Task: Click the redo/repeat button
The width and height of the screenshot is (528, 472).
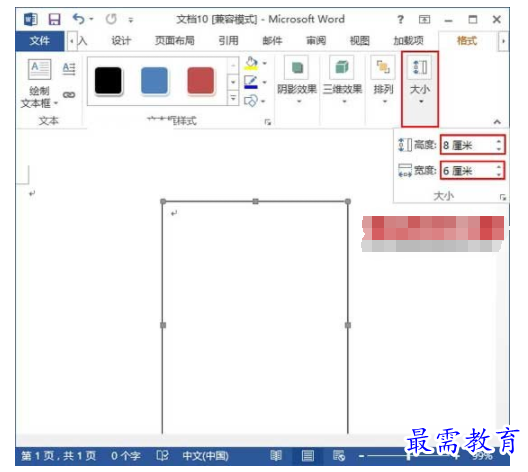Action: [x=111, y=19]
